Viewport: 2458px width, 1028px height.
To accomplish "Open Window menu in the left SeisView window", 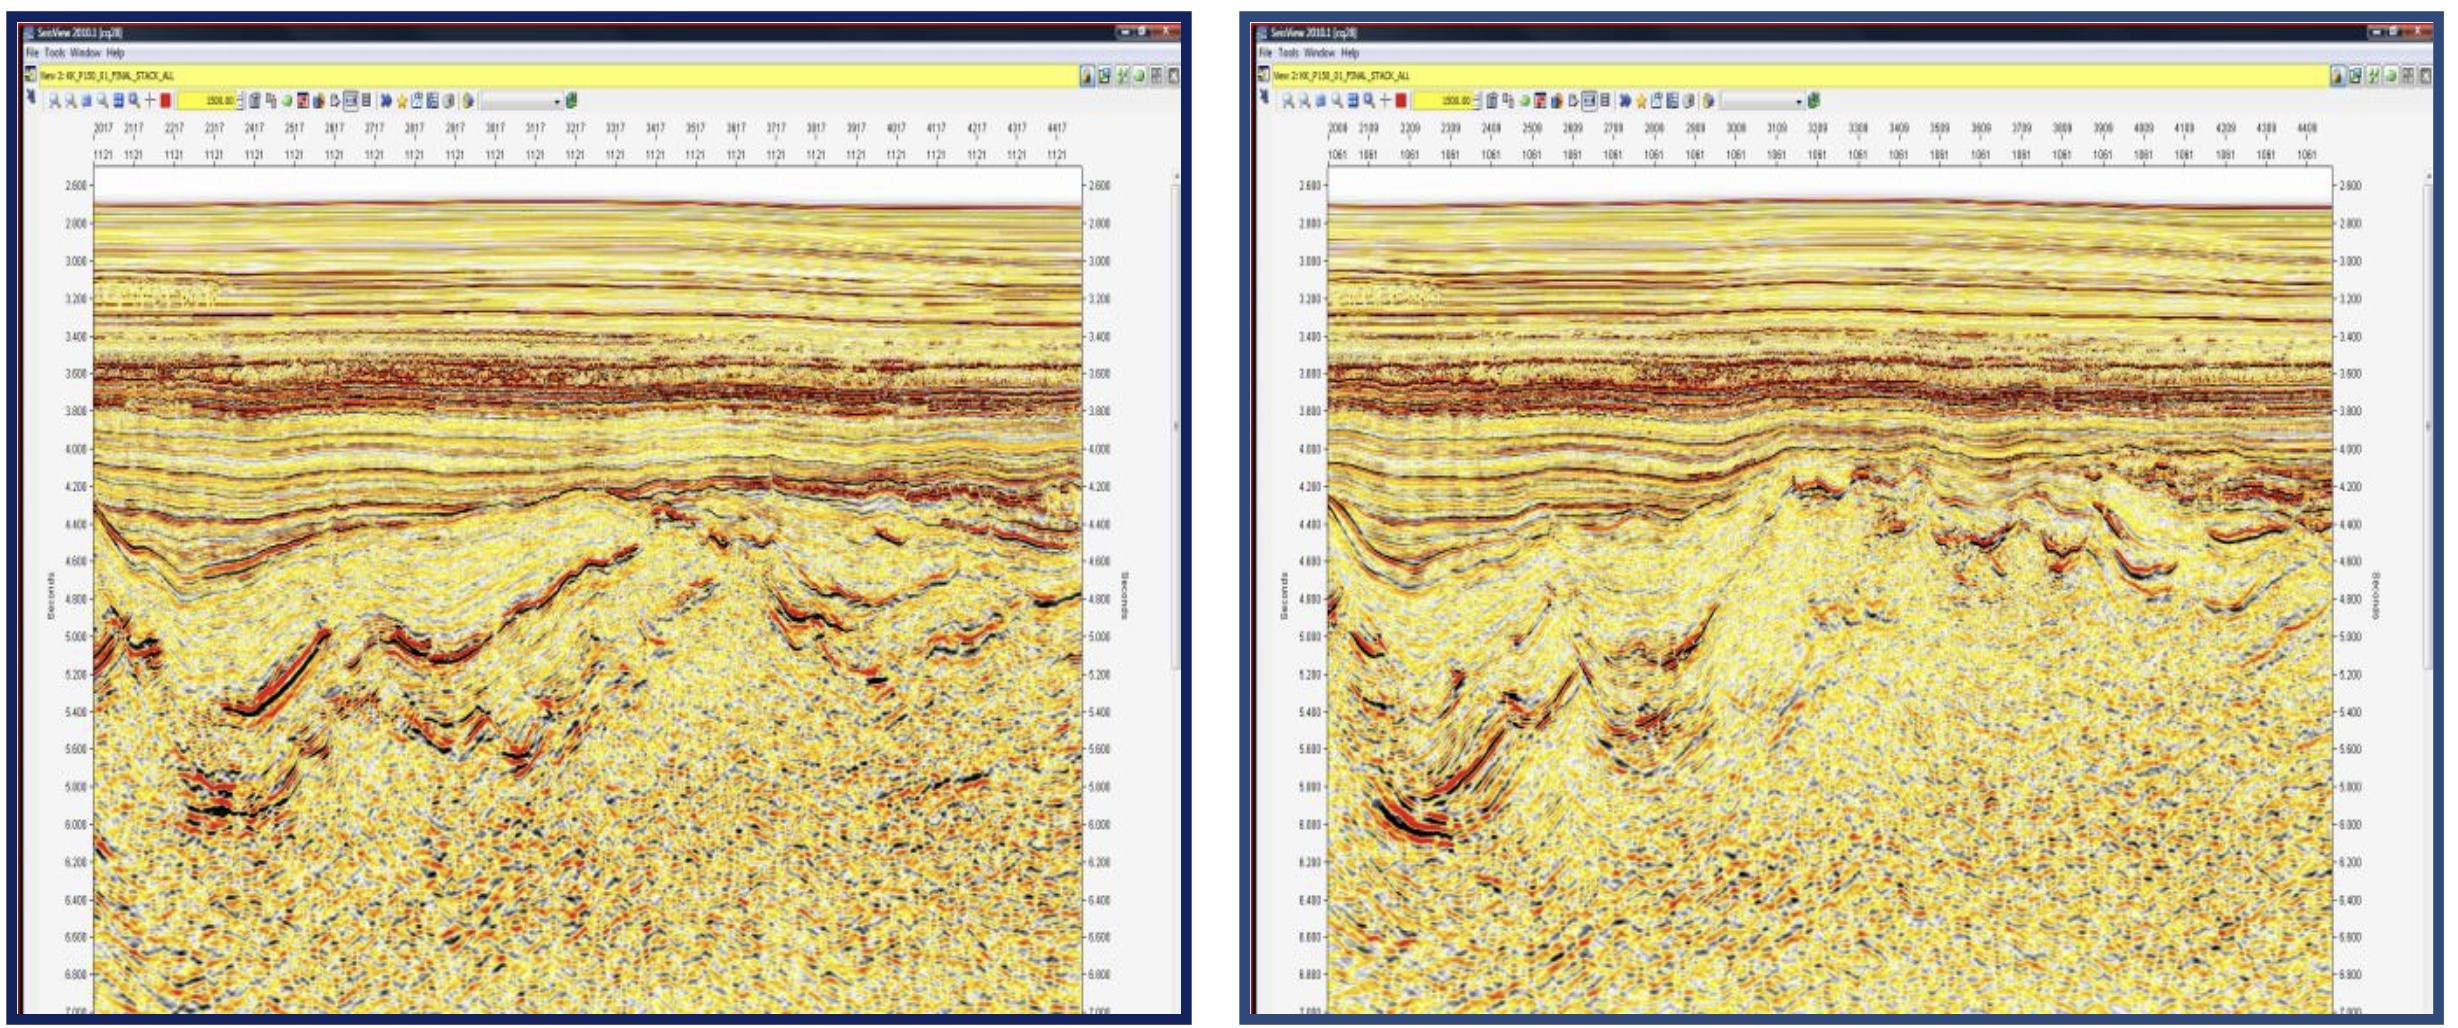I will 85,53.
